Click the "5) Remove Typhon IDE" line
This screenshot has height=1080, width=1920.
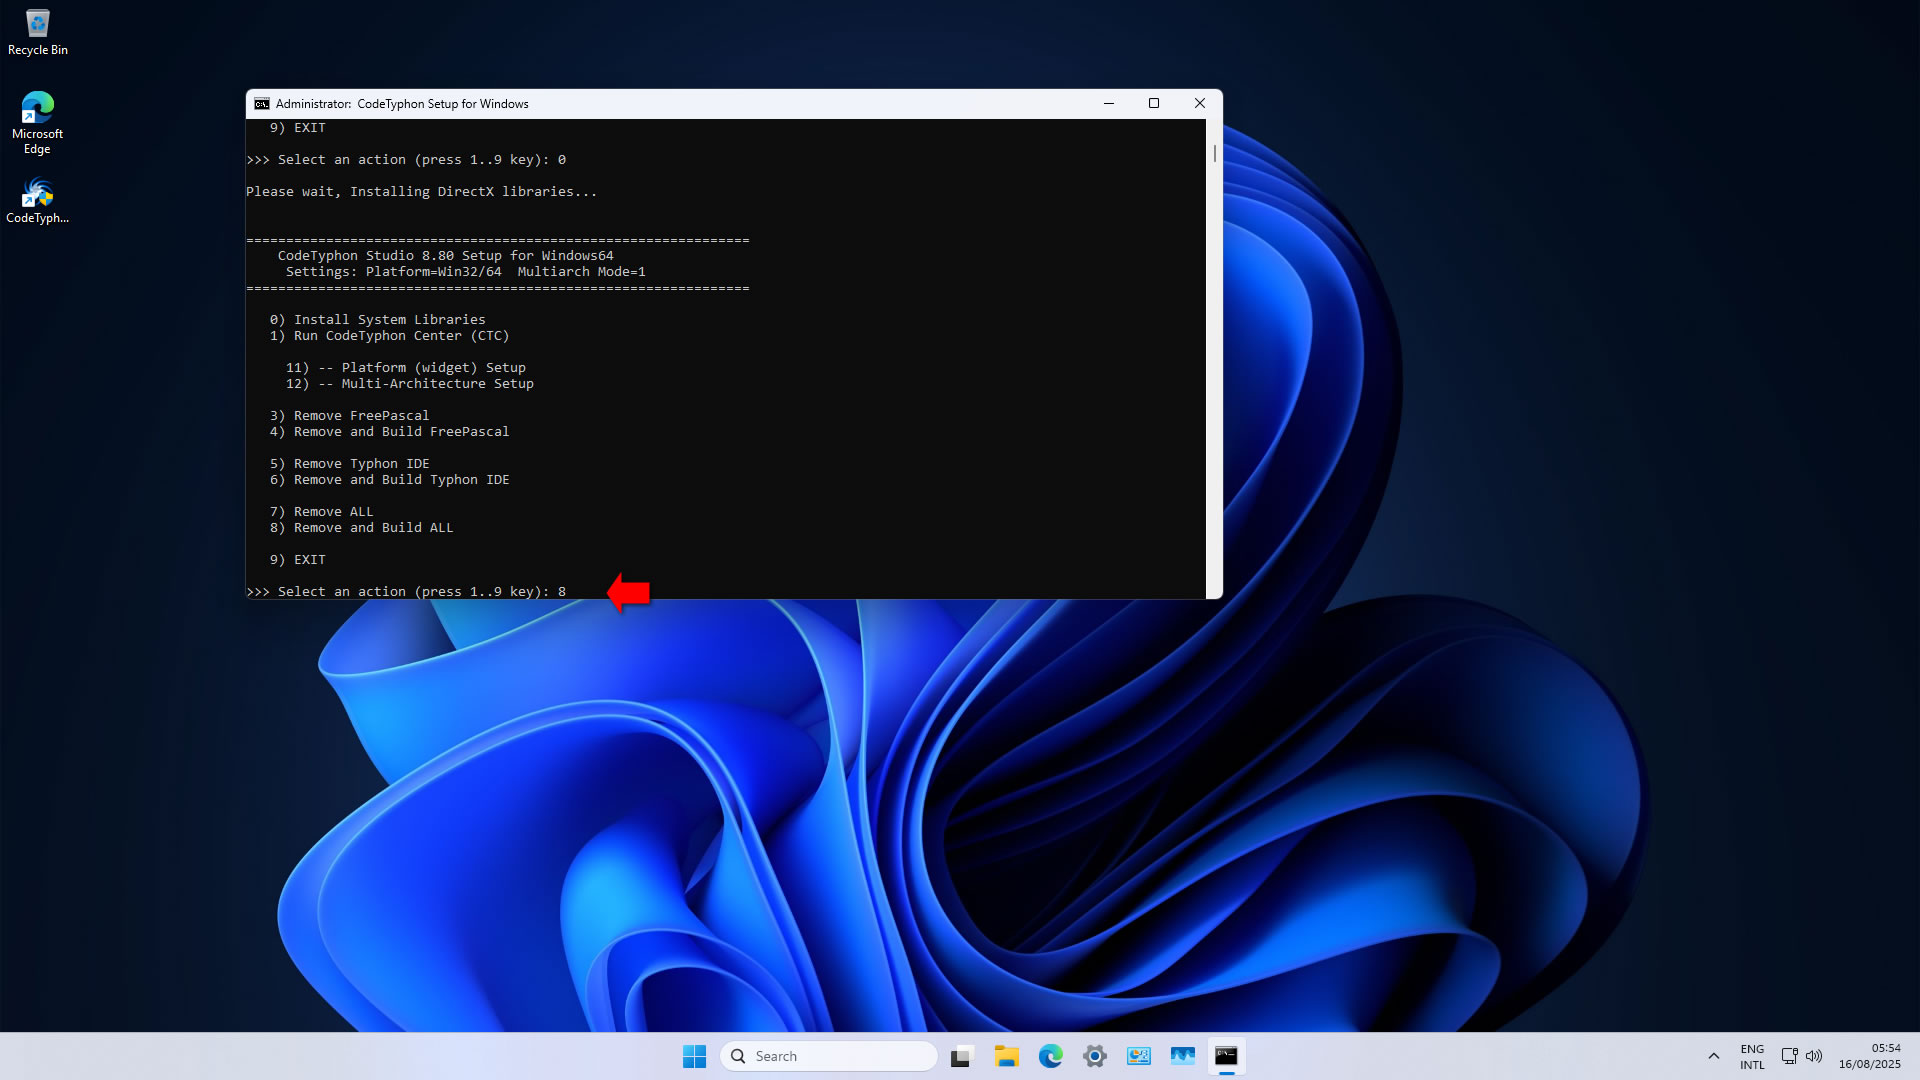pyautogui.click(x=349, y=464)
